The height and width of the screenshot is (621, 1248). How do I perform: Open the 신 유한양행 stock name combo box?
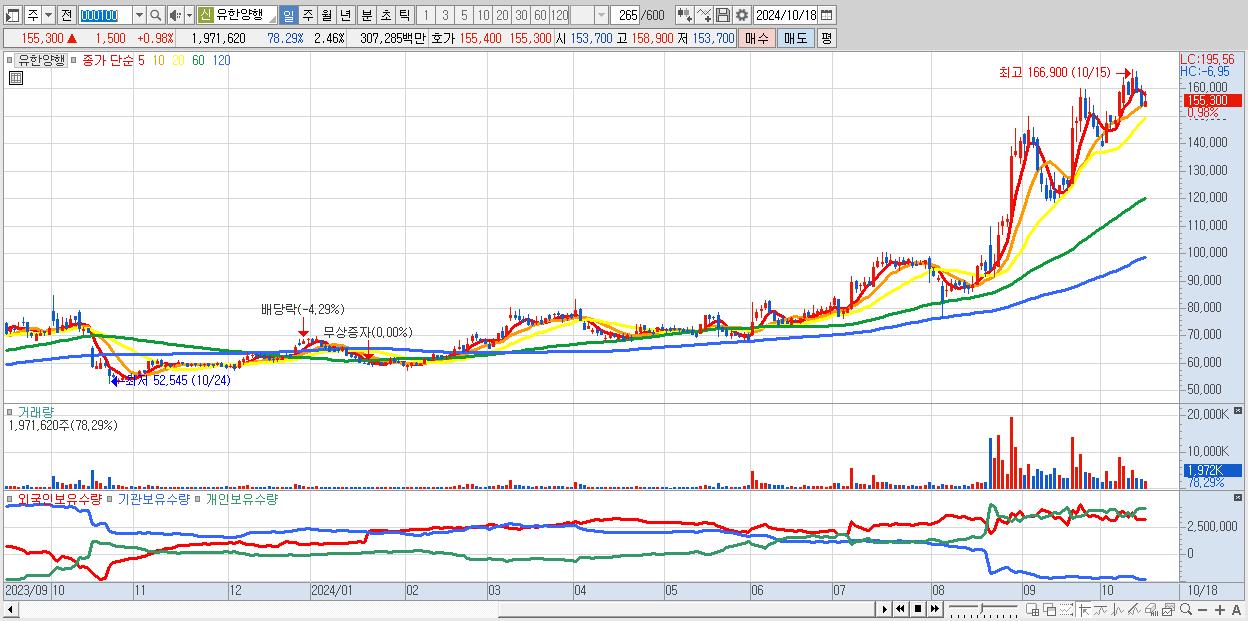coord(236,15)
